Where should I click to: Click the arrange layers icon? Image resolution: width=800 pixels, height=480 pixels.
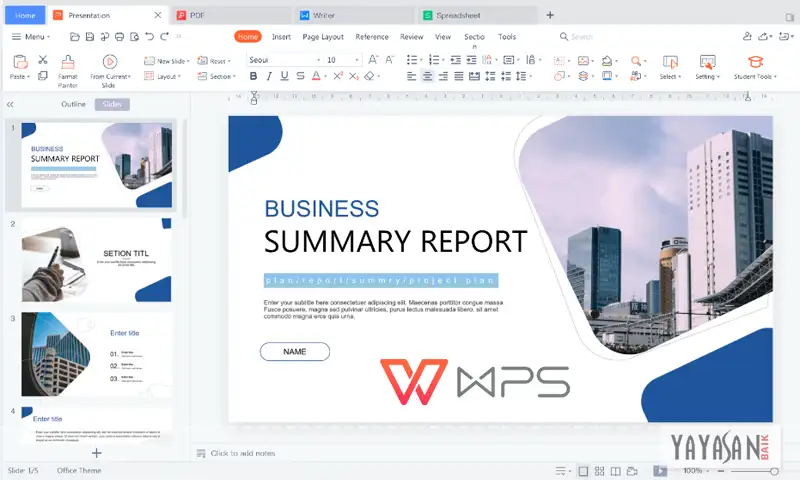(583, 76)
